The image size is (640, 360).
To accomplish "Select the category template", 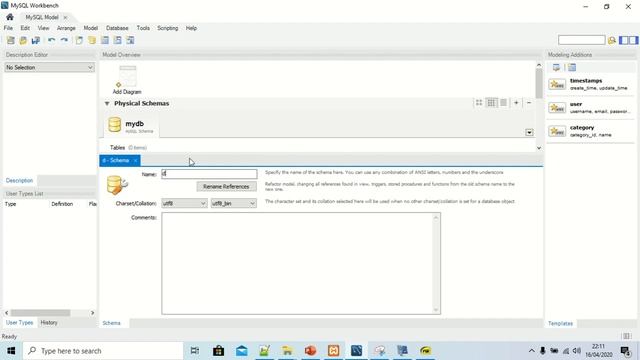I will coord(590,131).
